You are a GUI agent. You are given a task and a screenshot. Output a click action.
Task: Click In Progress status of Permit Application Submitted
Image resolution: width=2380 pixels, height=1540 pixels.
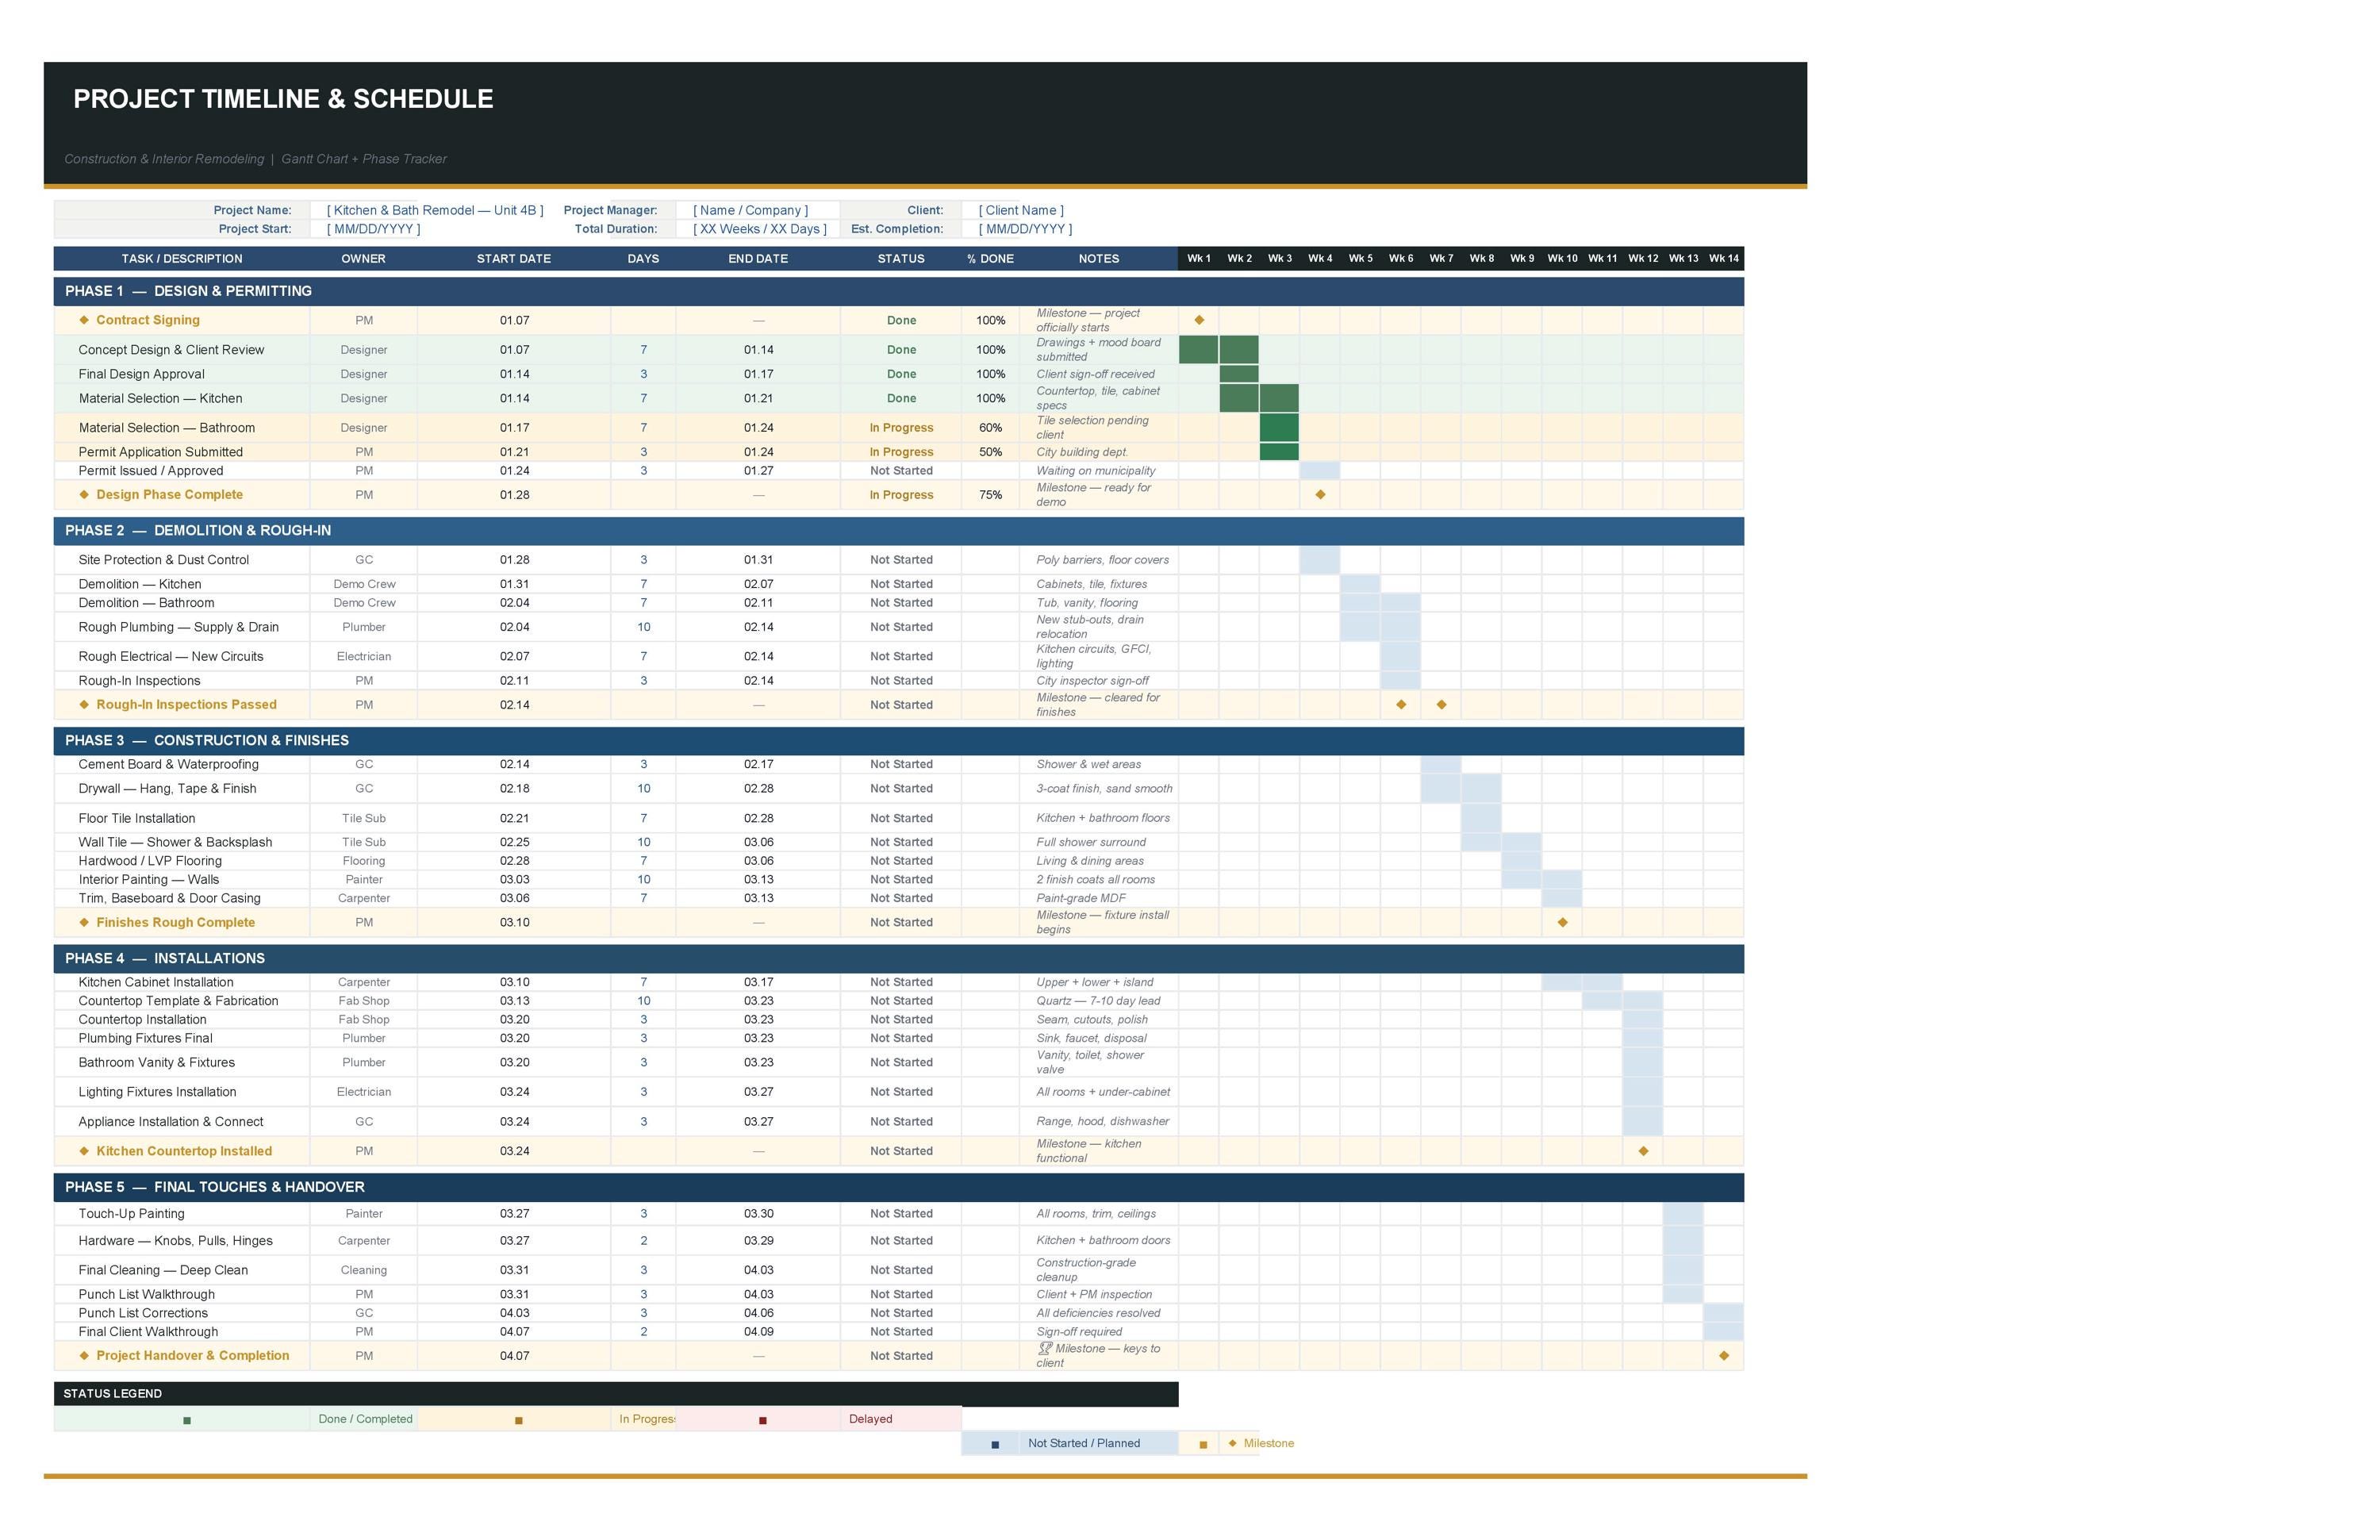901,452
